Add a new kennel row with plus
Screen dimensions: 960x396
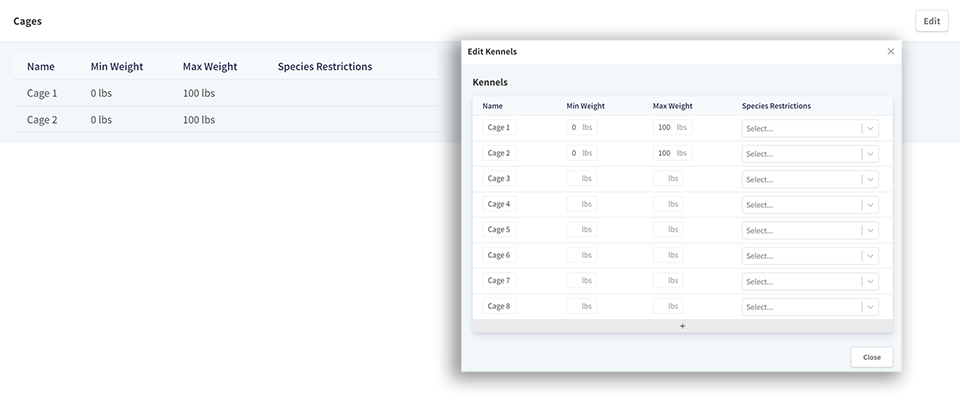click(x=683, y=326)
